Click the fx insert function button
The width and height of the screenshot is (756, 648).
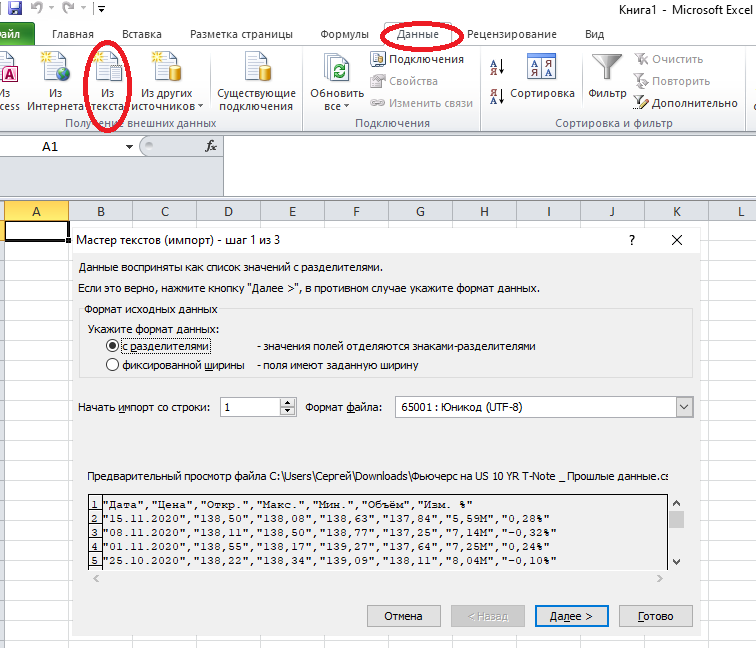click(211, 146)
